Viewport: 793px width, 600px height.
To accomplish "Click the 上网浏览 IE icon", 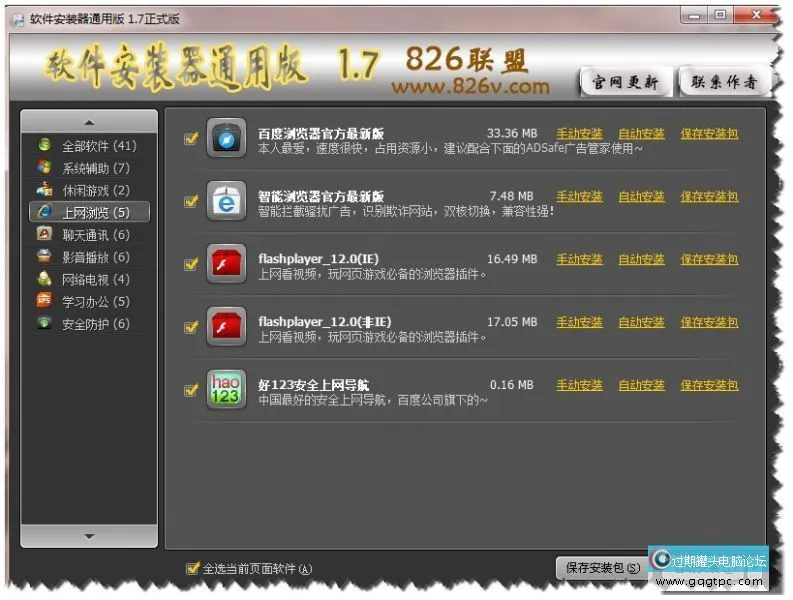I will coord(45,212).
